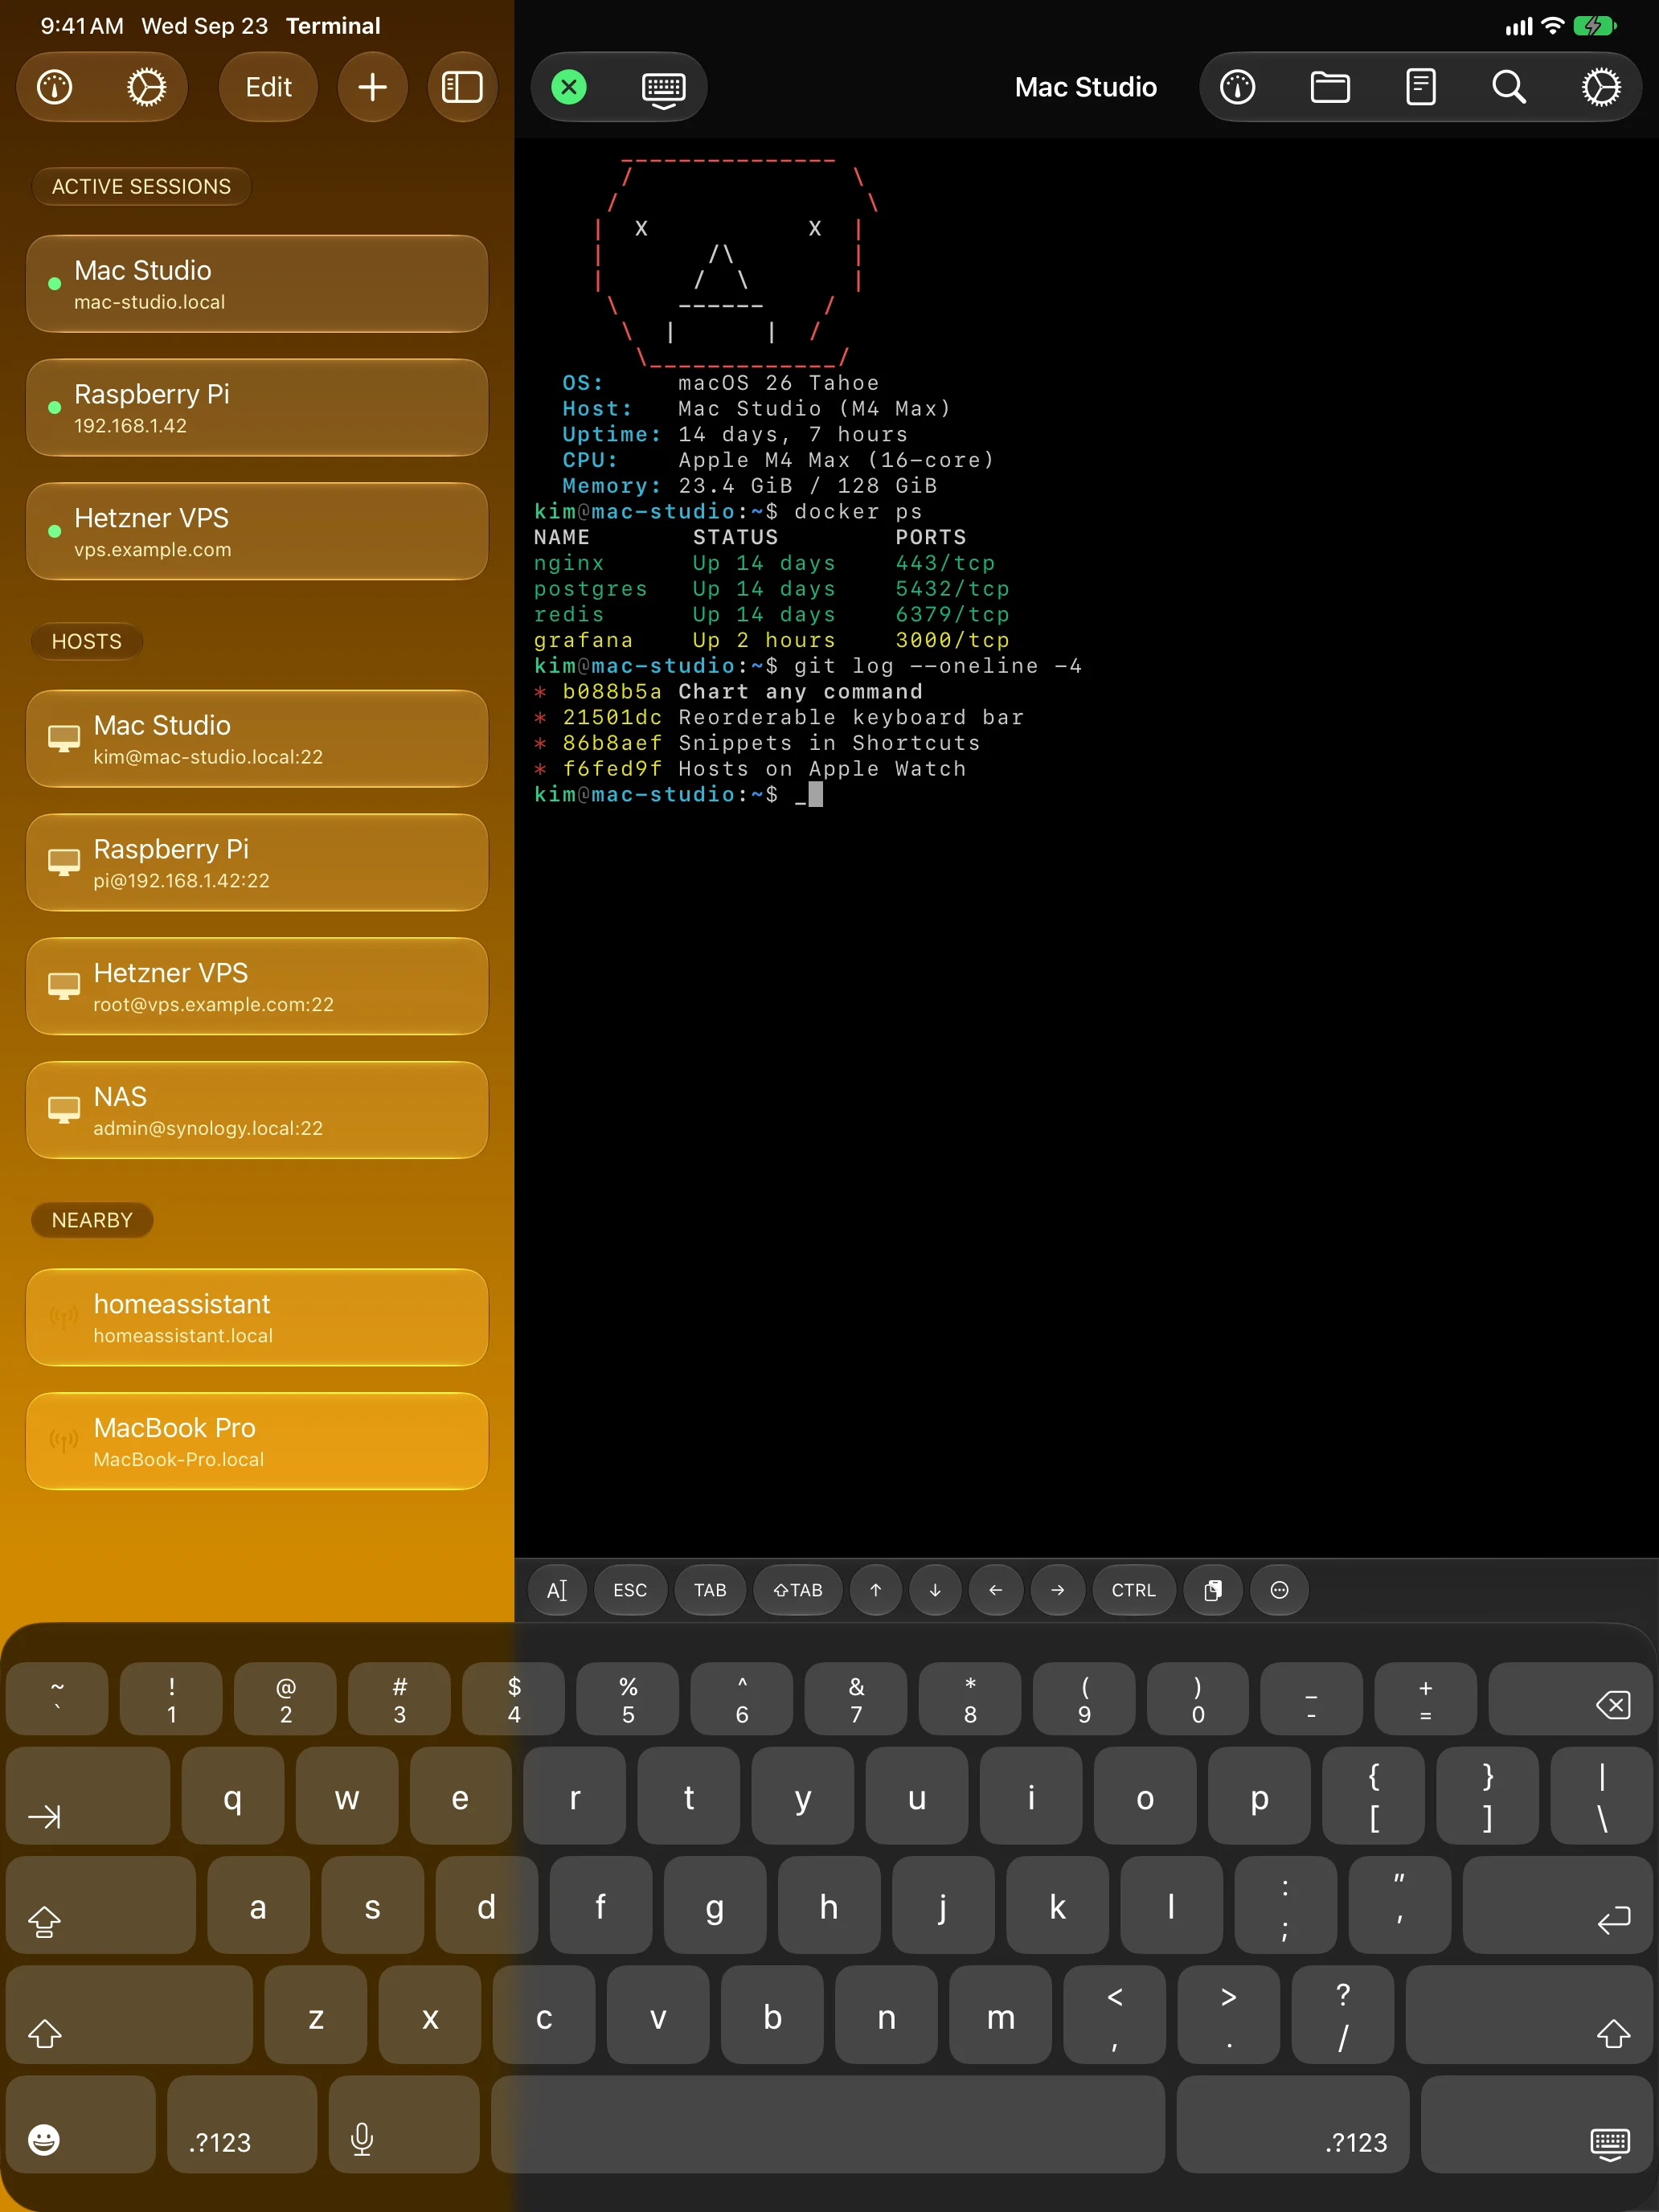This screenshot has height=2212, width=1659.
Task: Tap the TAB key on keyboard bar
Action: (x=710, y=1590)
